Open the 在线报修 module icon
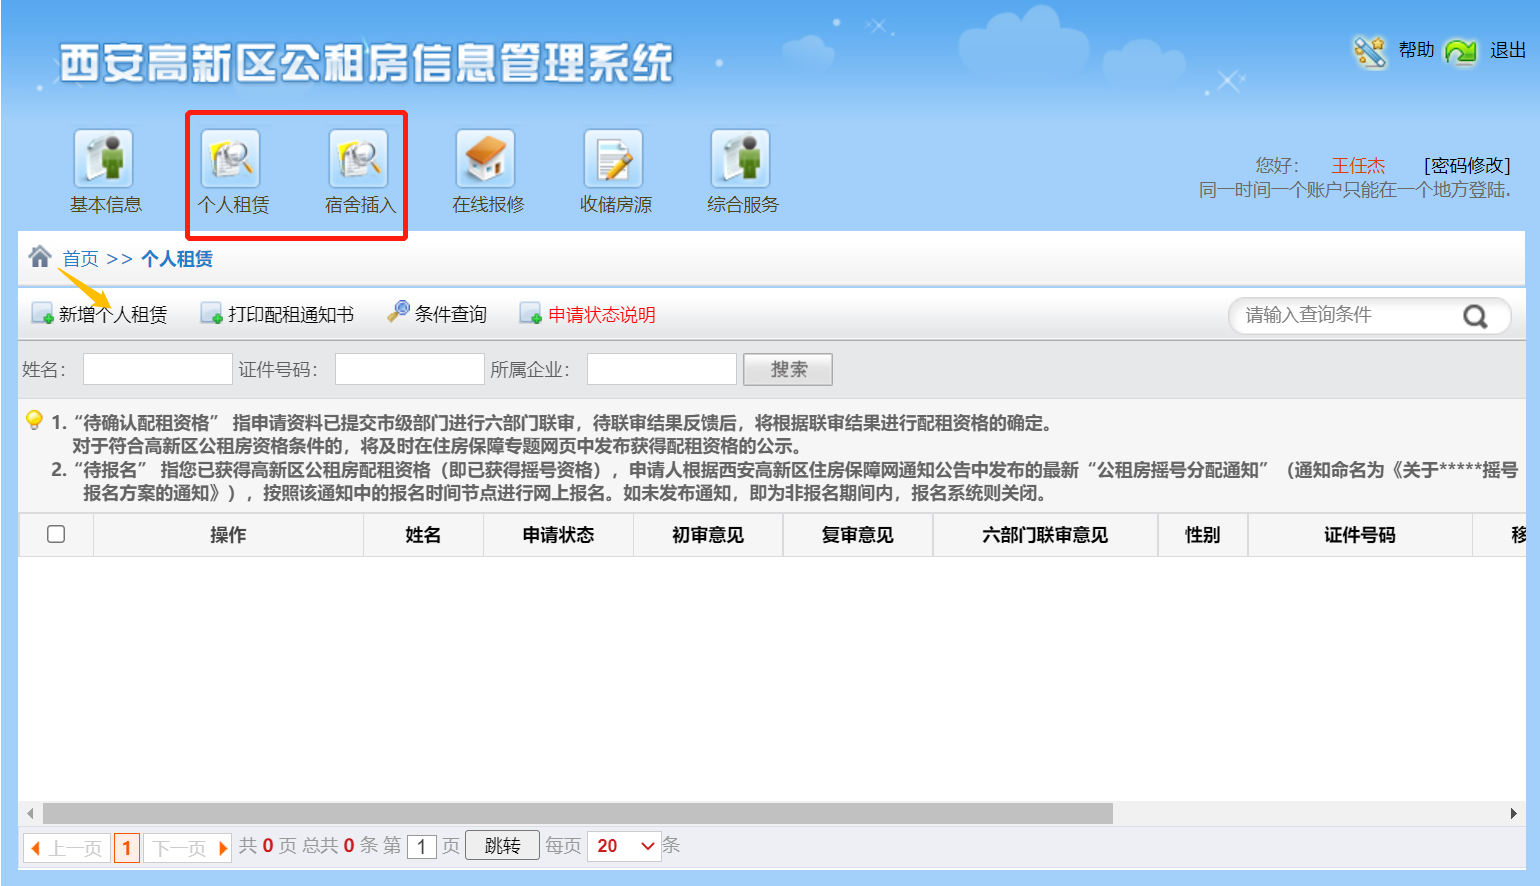Screen dimensions: 1540x886 tap(486, 159)
